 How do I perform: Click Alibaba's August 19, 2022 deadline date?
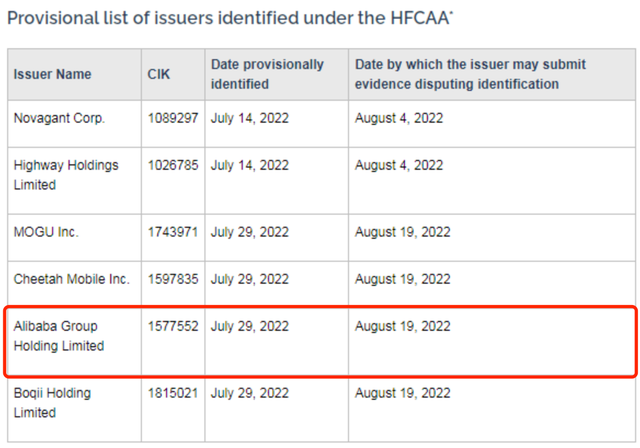(x=403, y=327)
